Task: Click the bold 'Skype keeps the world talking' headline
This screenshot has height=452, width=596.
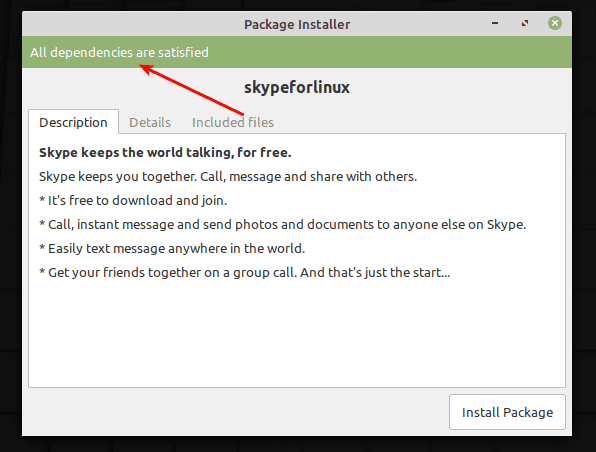Action: (x=165, y=152)
